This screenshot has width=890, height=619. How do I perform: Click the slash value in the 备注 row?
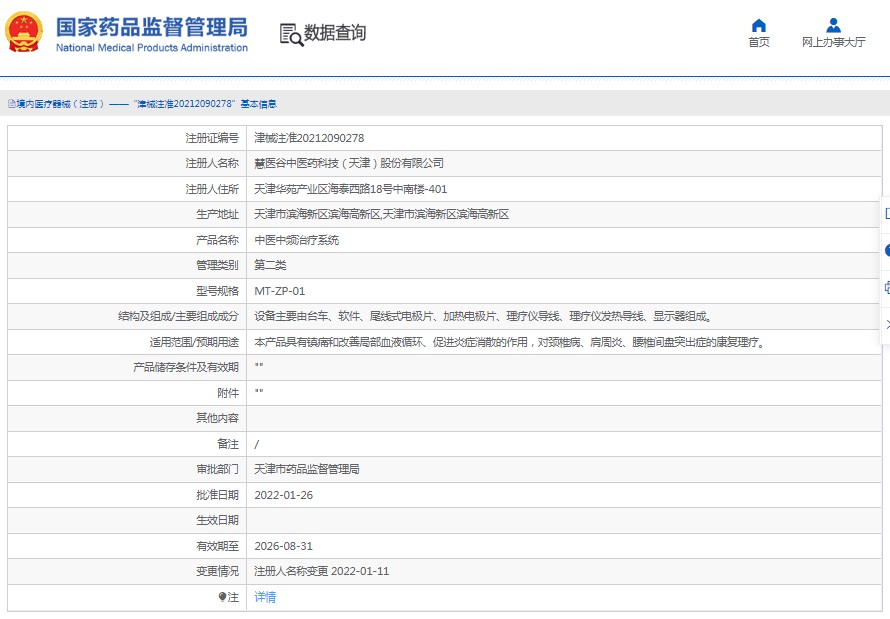point(257,444)
